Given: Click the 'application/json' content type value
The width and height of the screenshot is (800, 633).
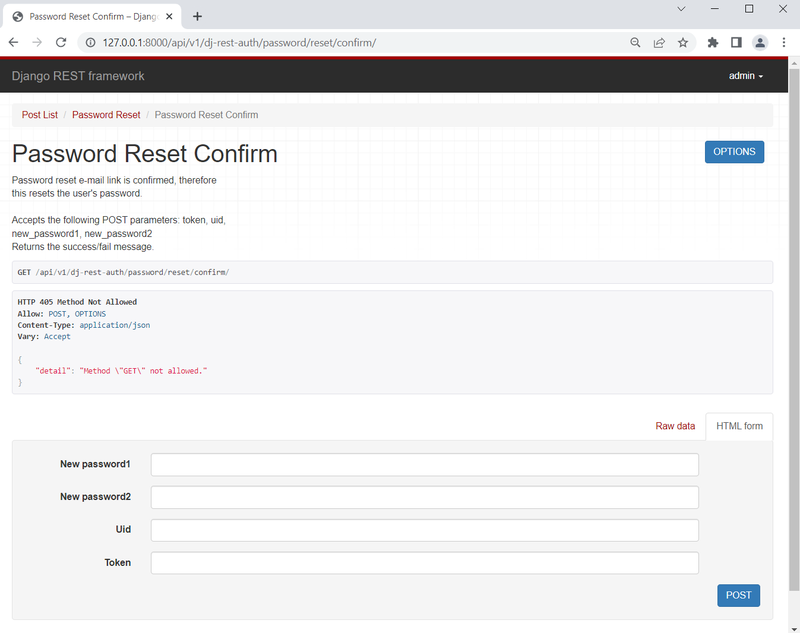Looking at the screenshot, I should tap(115, 325).
